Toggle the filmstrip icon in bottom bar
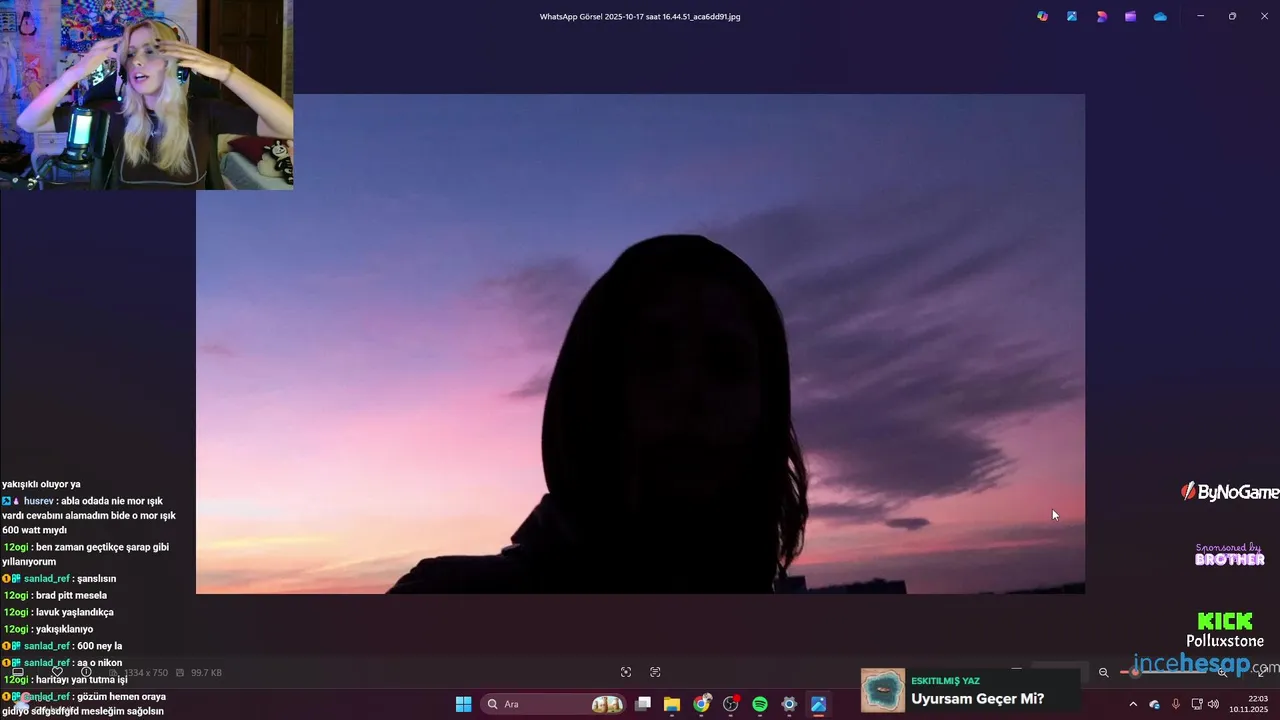 tap(18, 672)
